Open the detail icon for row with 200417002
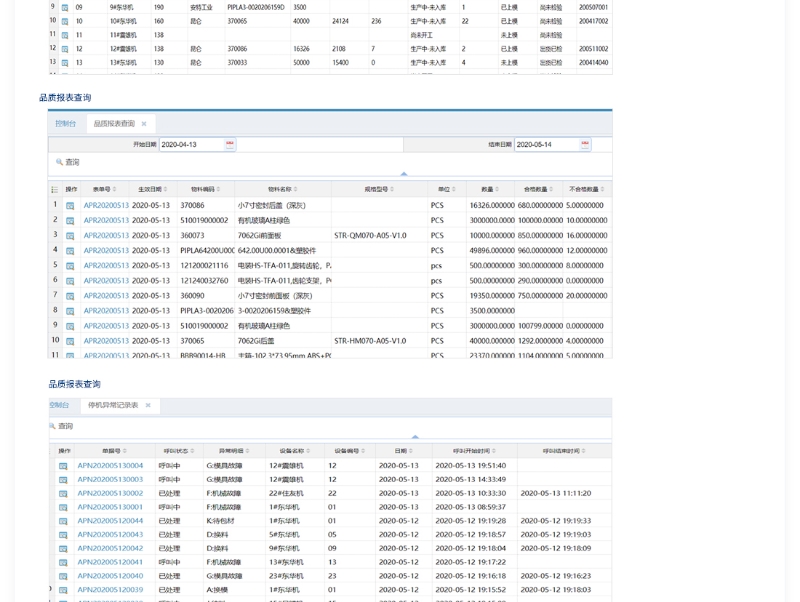 click(65, 21)
